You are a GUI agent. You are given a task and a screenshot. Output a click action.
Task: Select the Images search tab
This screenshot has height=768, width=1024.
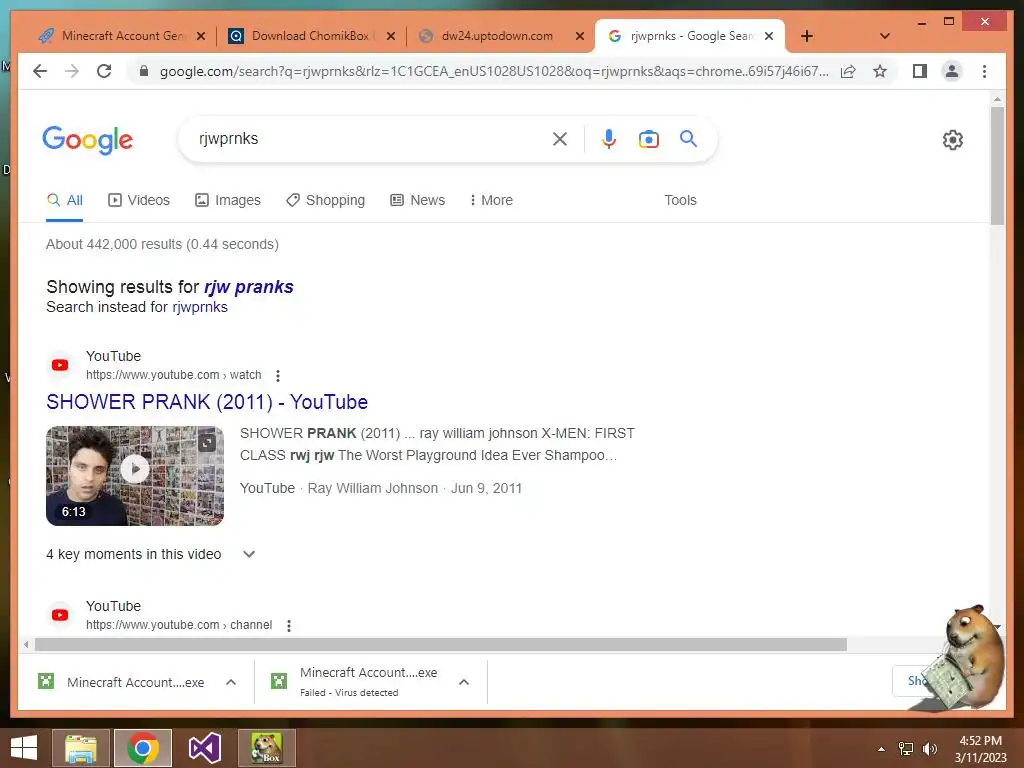pyautogui.click(x=228, y=200)
